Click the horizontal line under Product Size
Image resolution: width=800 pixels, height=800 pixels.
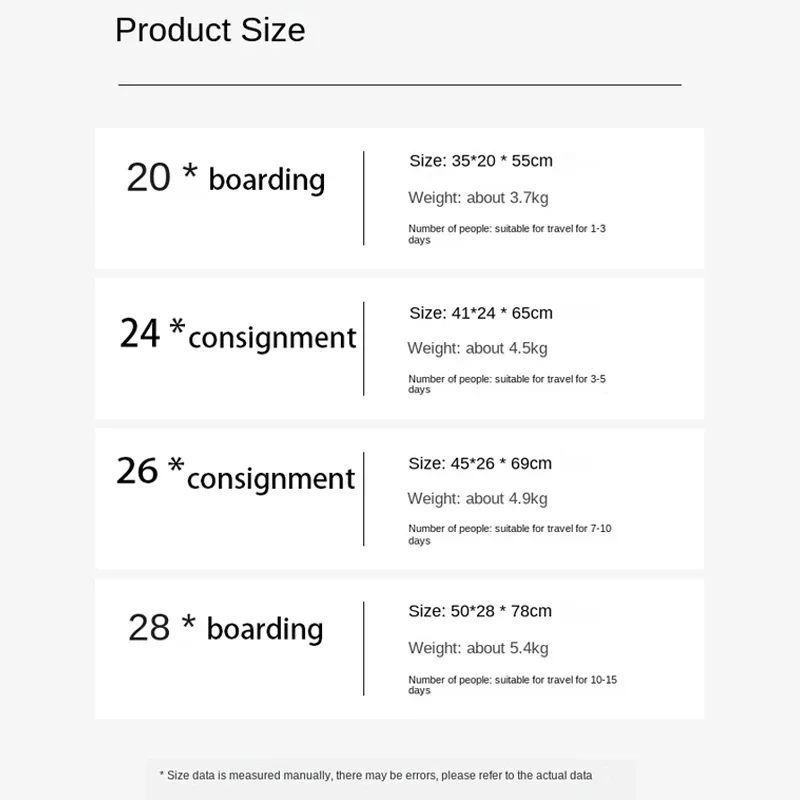[x=400, y=85]
